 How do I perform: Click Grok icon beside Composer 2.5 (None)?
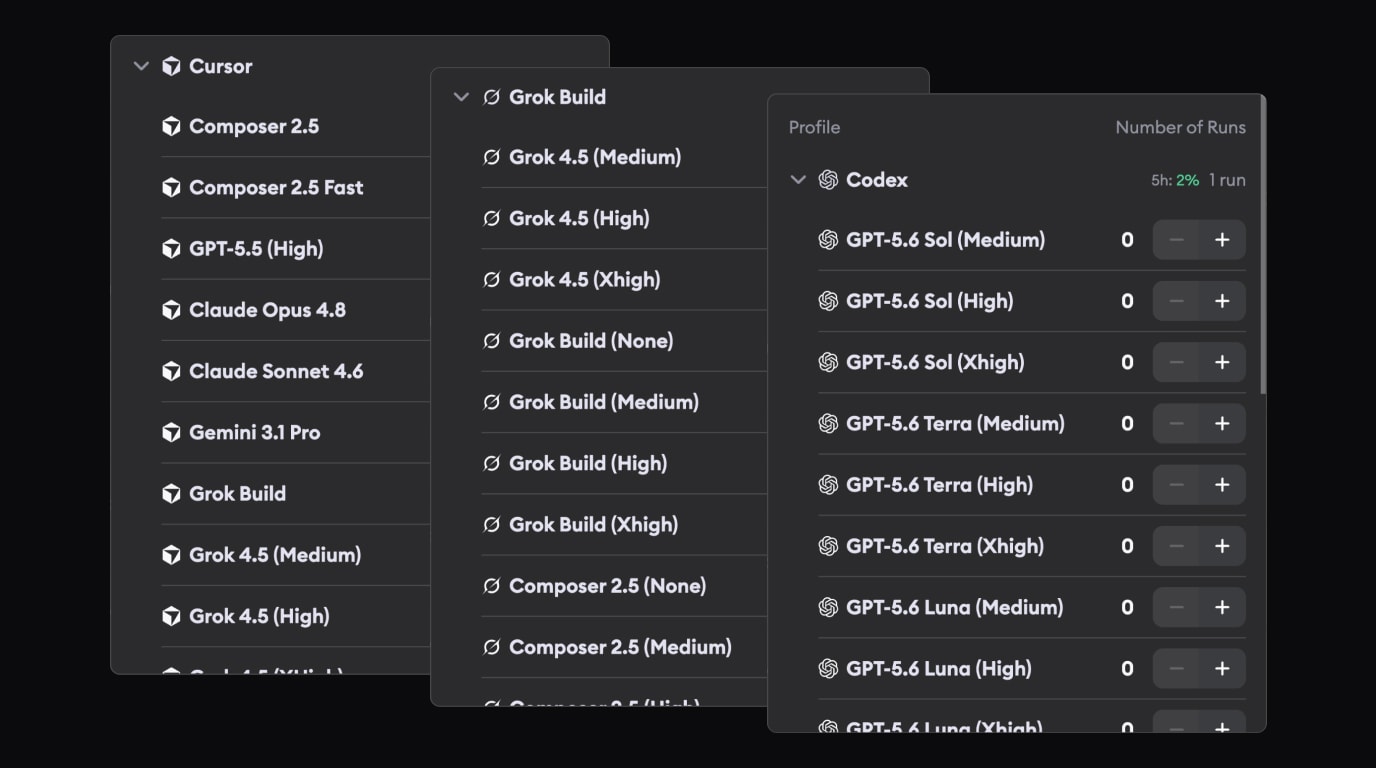(x=491, y=586)
